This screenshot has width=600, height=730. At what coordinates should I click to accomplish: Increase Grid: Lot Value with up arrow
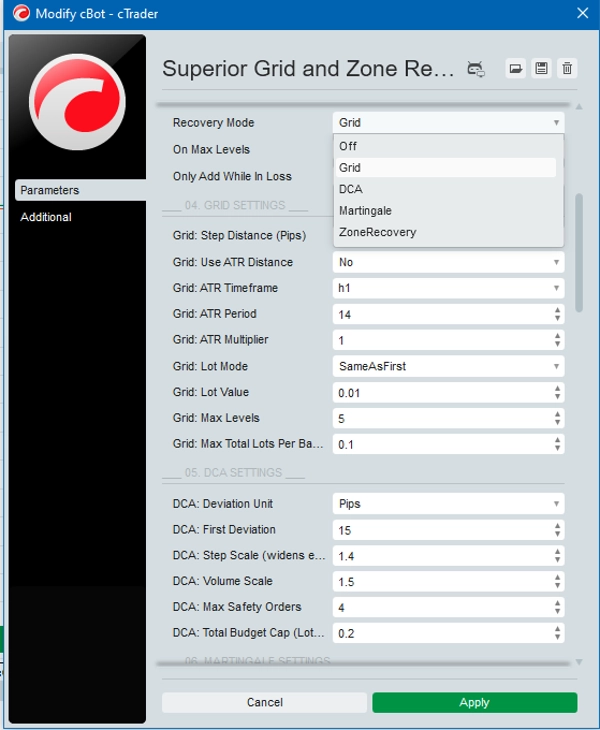click(x=557, y=389)
